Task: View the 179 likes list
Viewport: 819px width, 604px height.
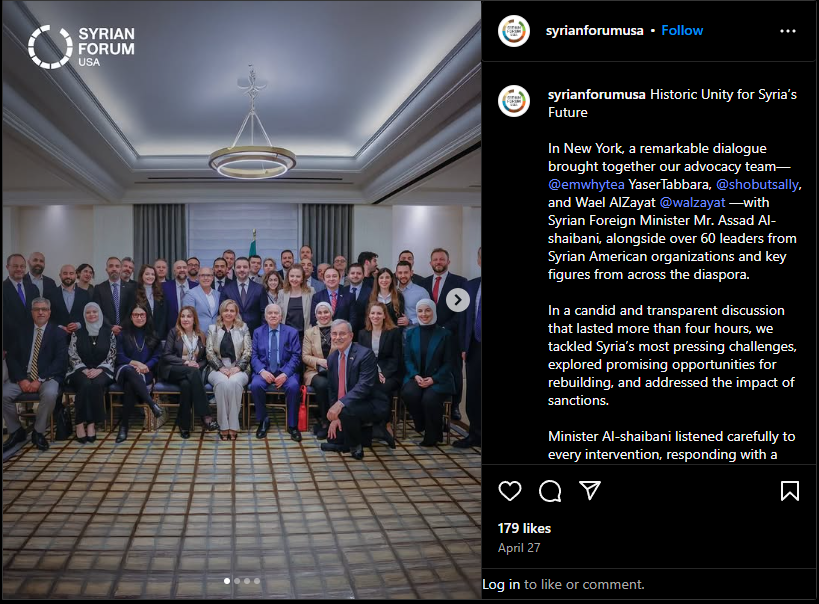Action: coord(524,528)
